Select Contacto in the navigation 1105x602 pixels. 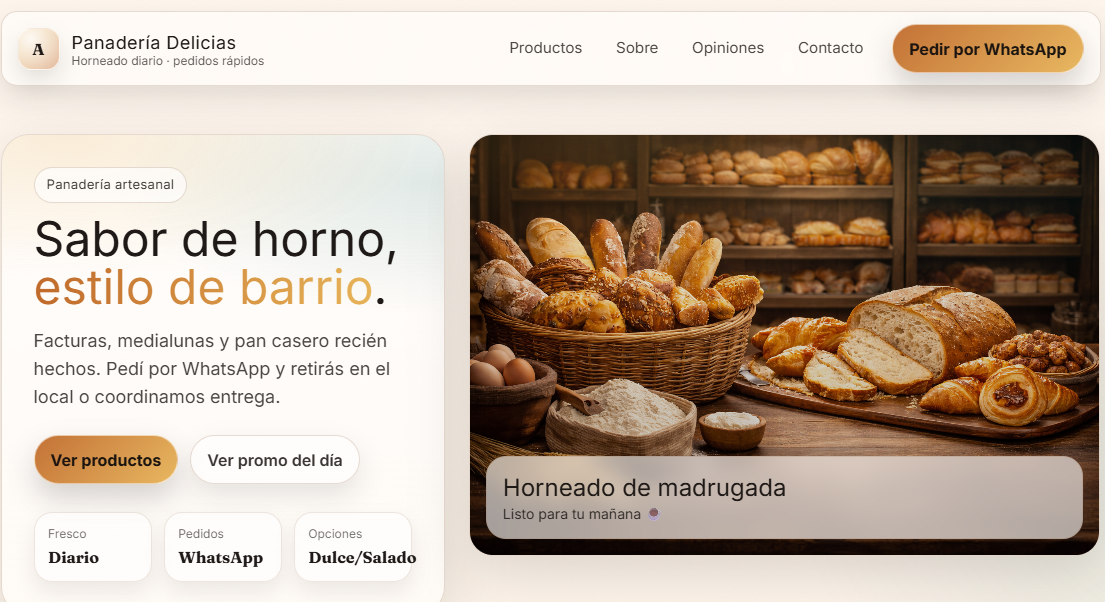point(830,48)
